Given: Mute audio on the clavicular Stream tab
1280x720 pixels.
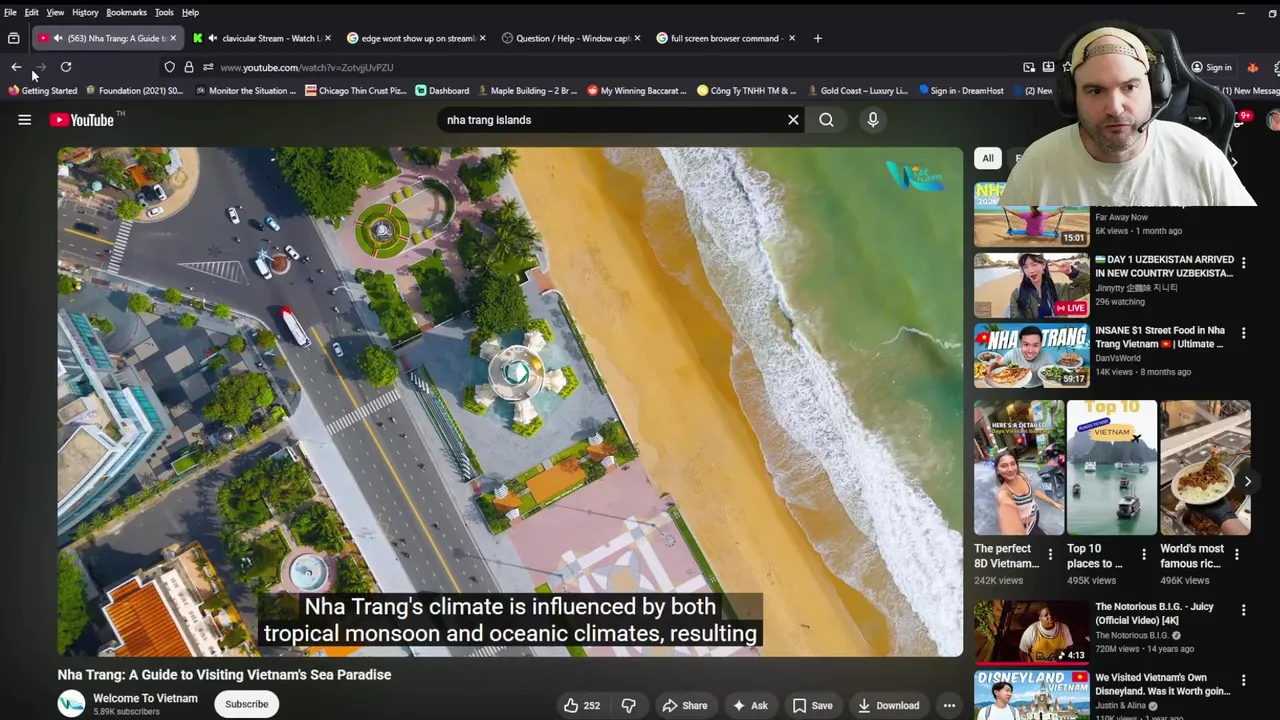Looking at the screenshot, I should 213,38.
